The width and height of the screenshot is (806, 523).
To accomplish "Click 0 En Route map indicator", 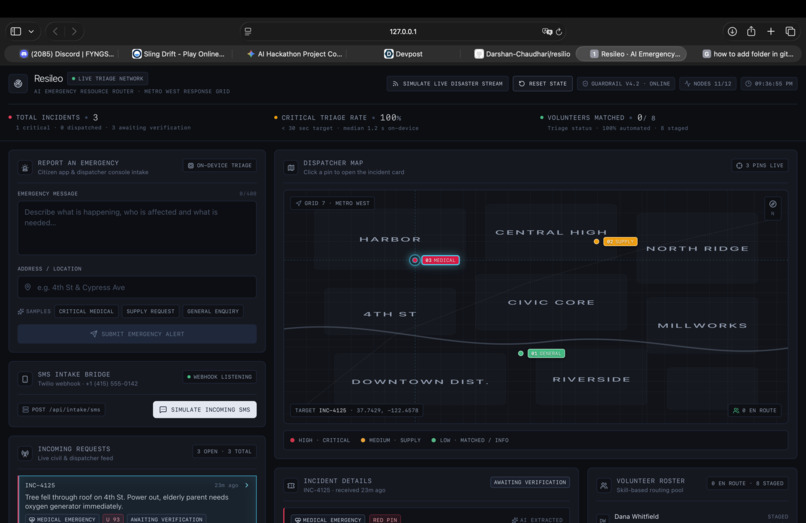I will coord(755,410).
